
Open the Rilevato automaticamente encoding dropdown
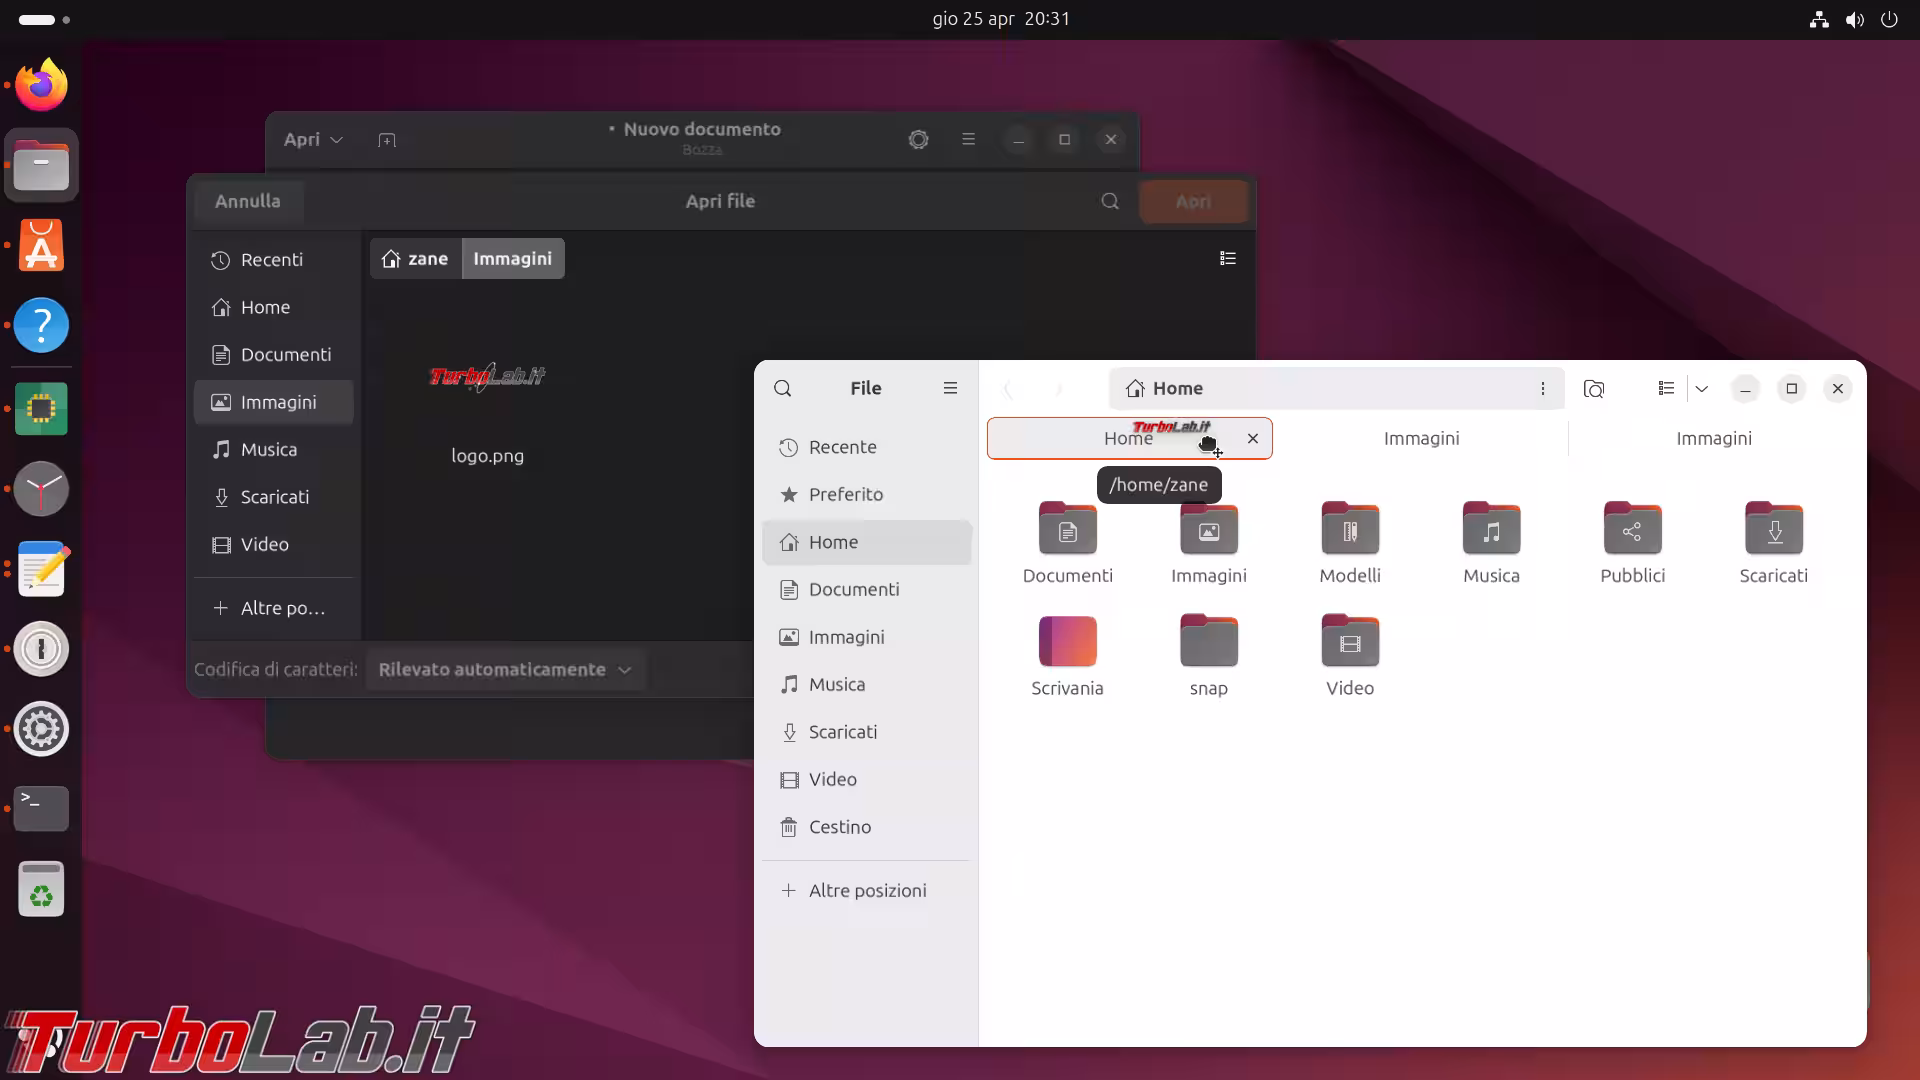[x=504, y=670]
